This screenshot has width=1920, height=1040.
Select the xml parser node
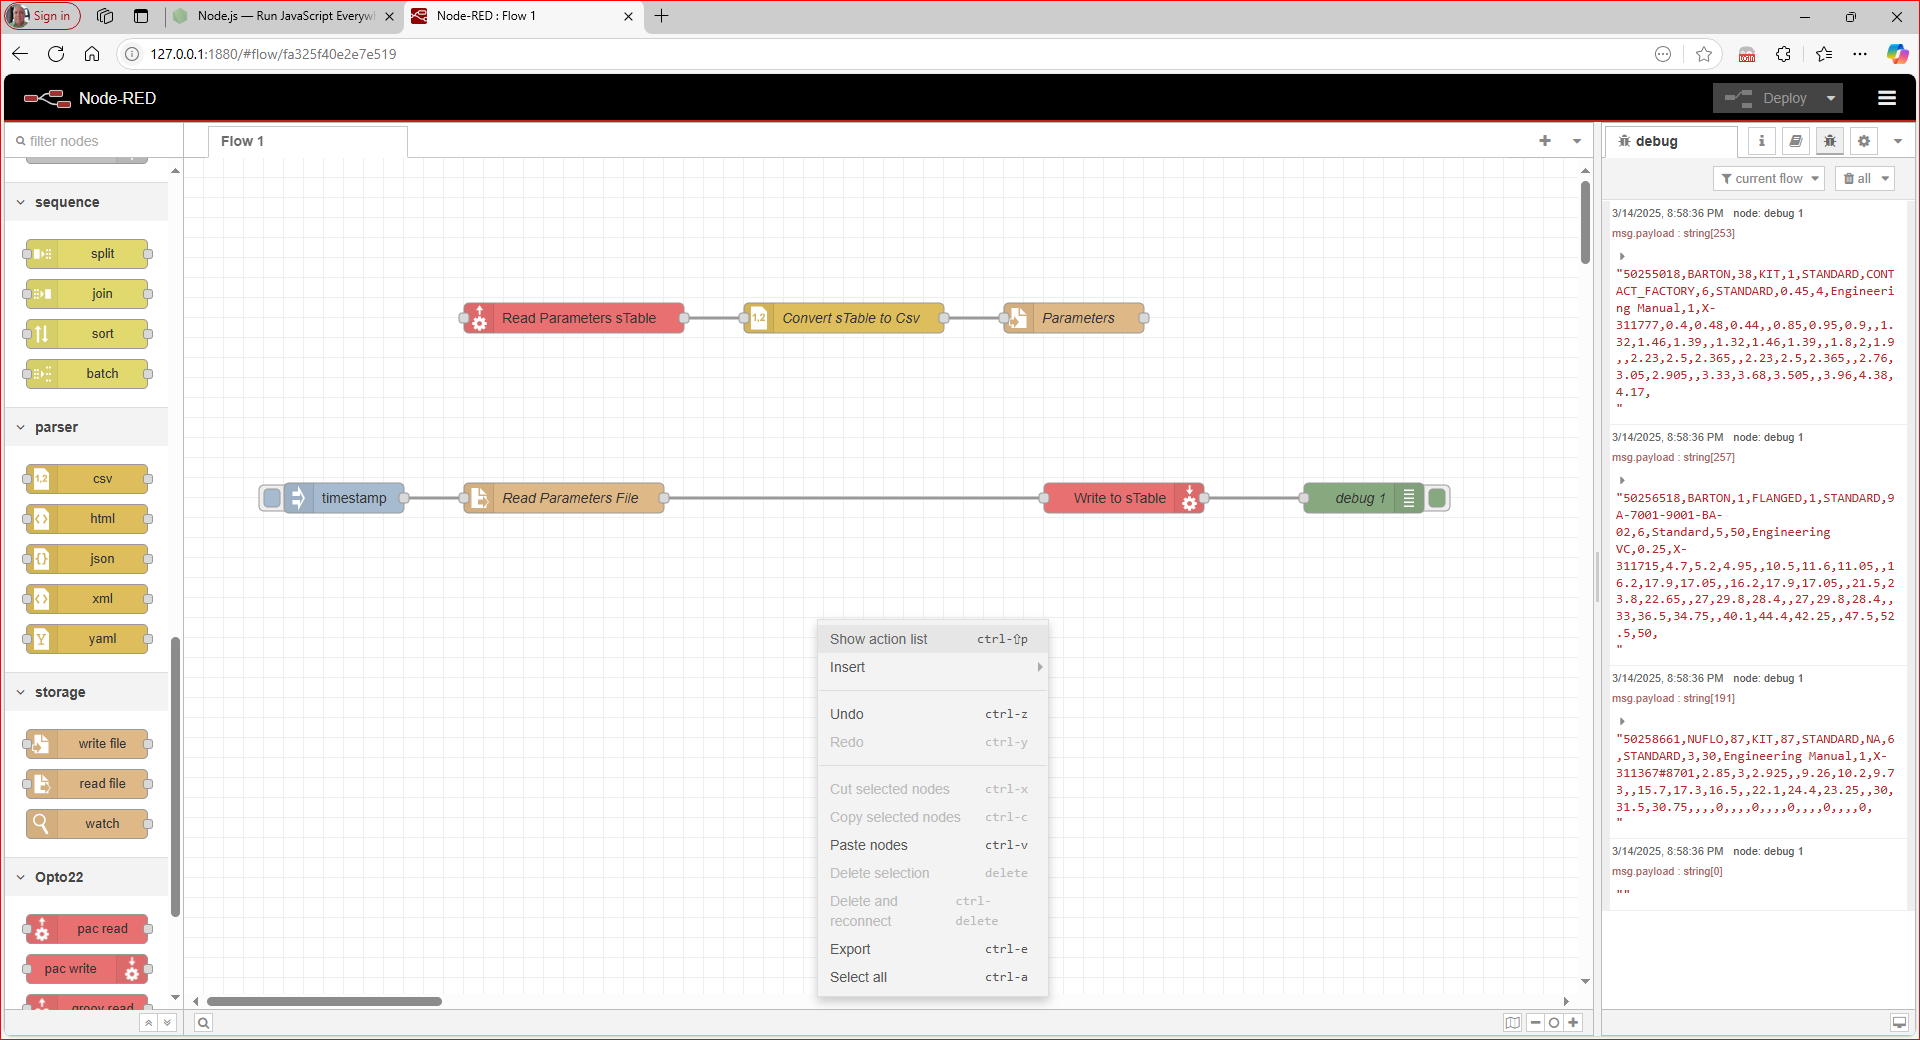[88, 599]
